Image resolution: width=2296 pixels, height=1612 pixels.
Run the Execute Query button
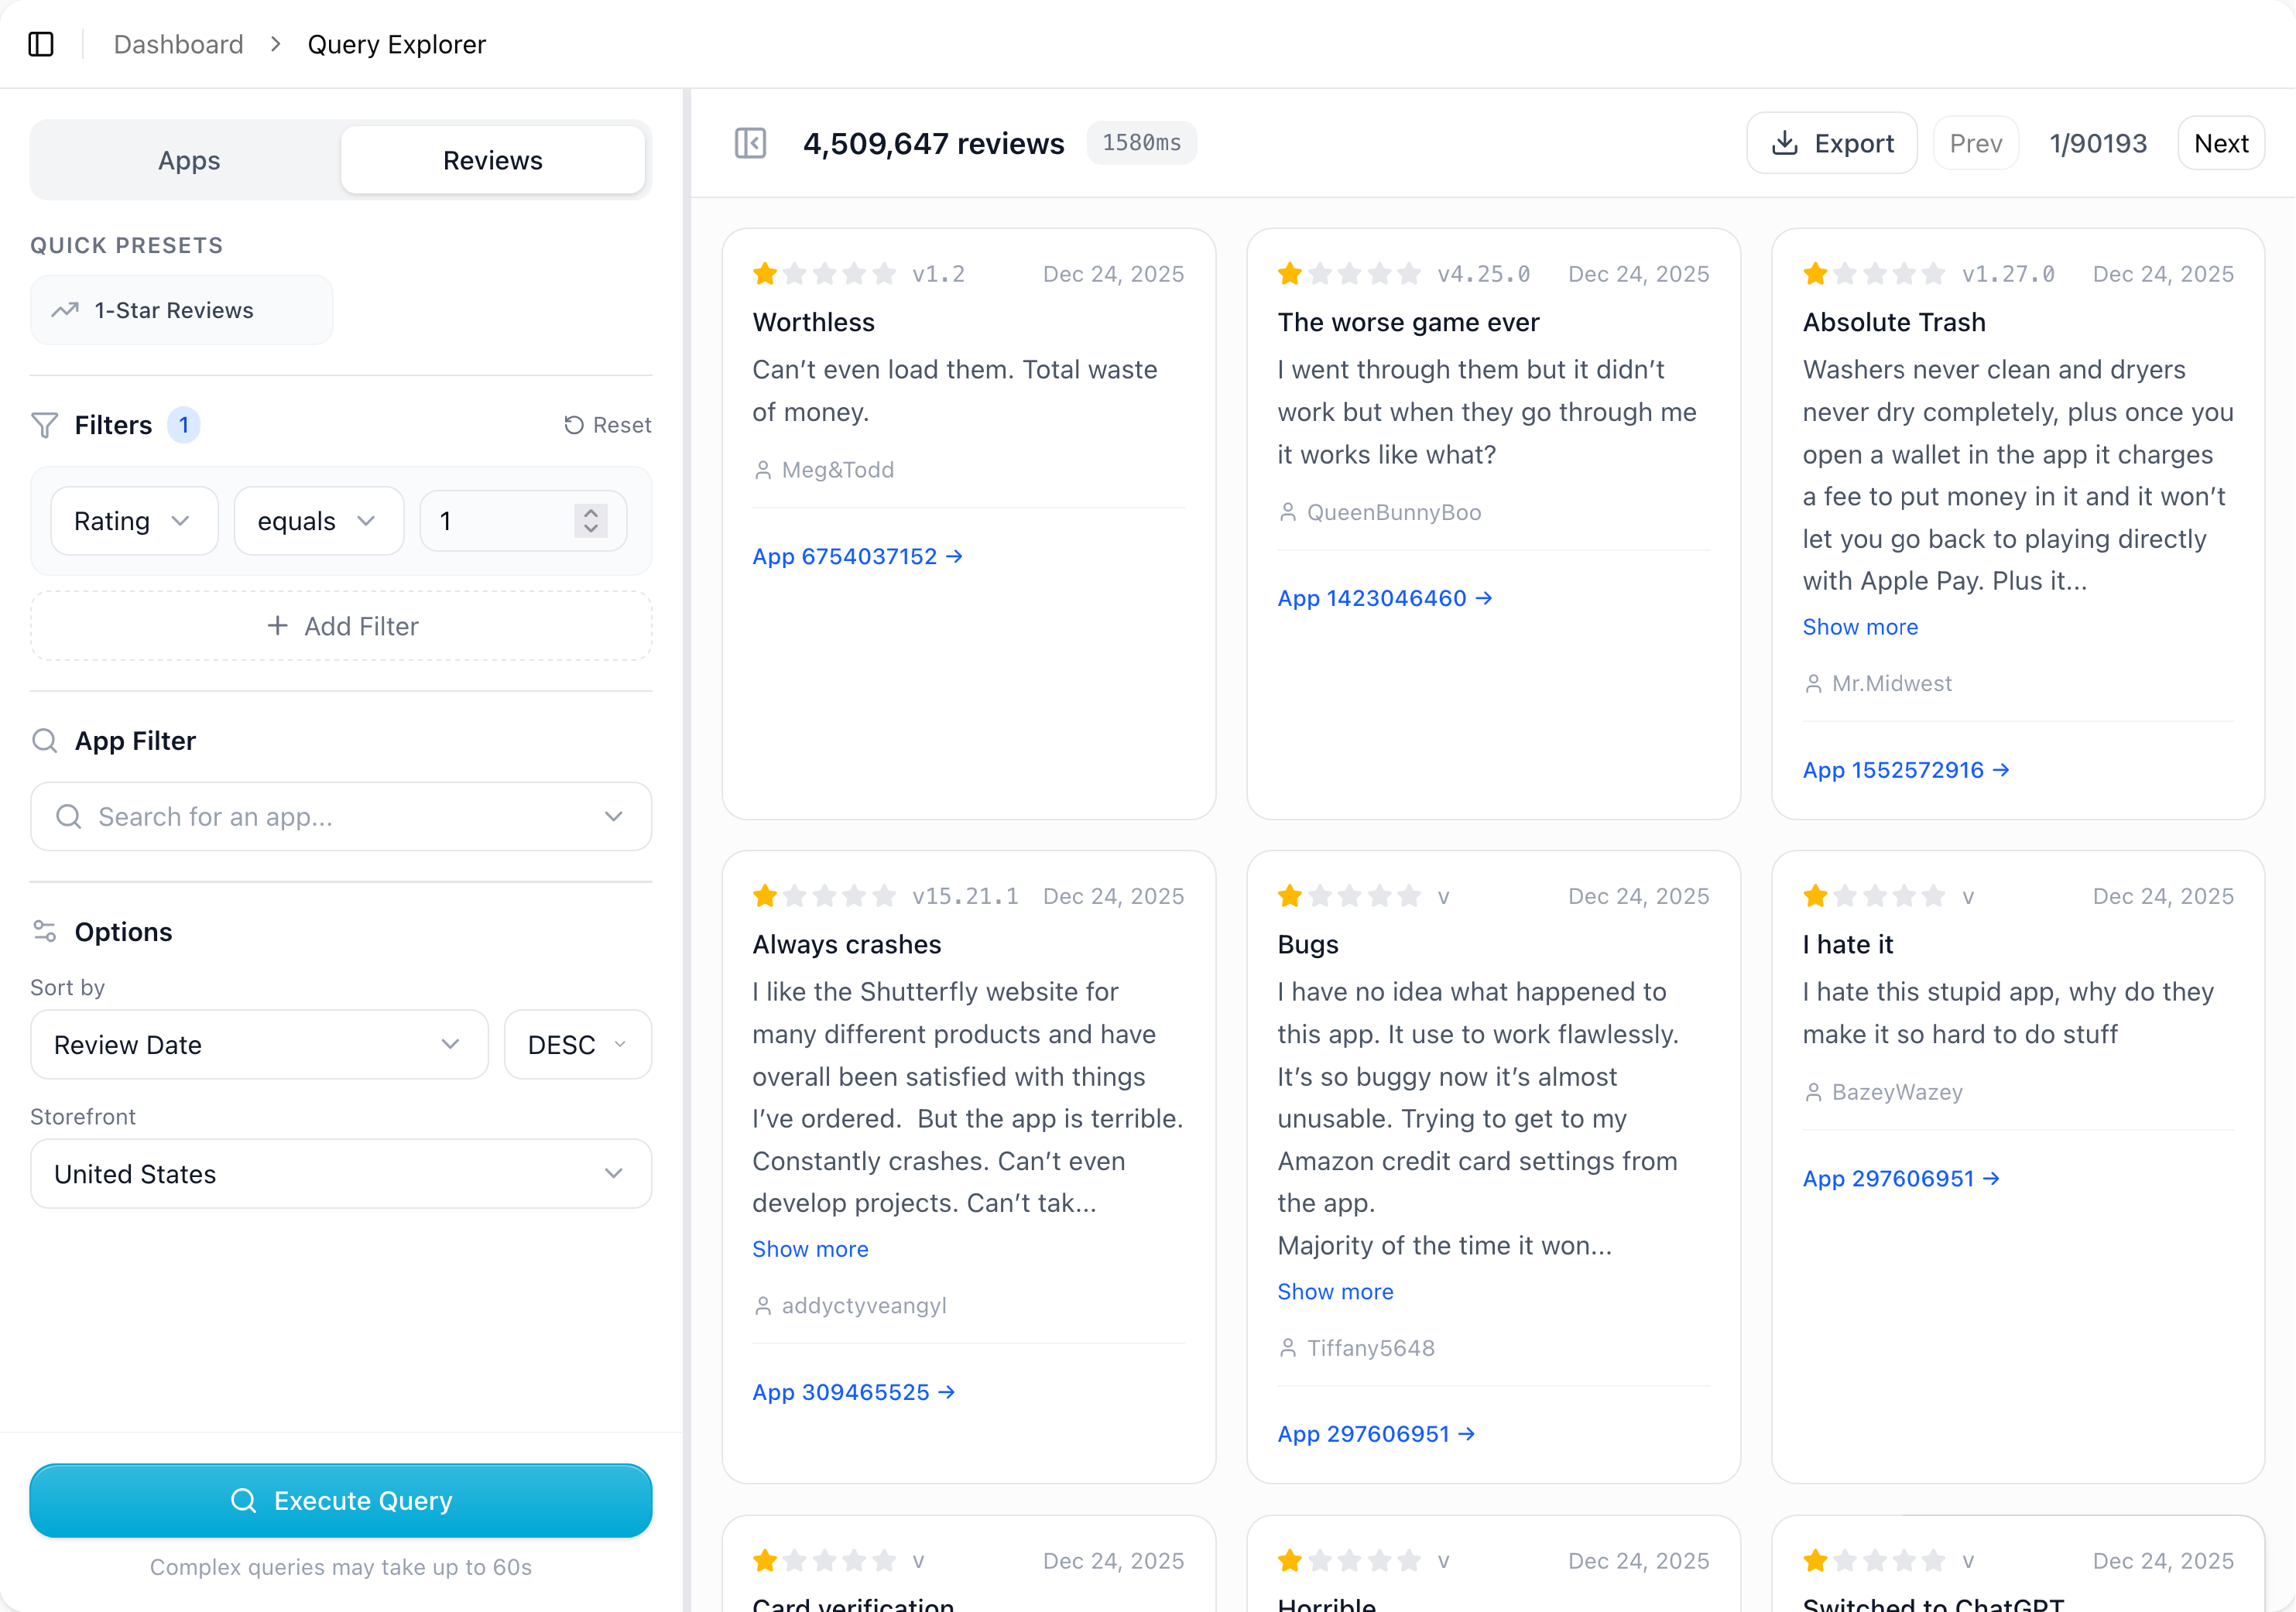point(340,1501)
